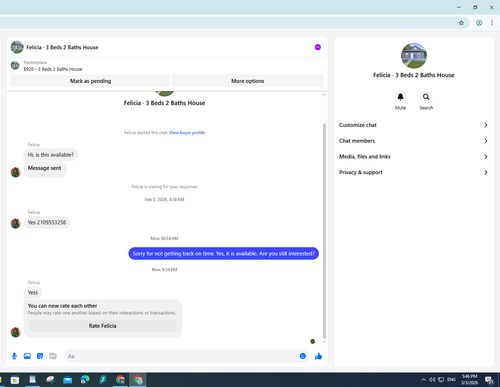
Task: Expand Privacy & support section
Action: click(x=413, y=172)
